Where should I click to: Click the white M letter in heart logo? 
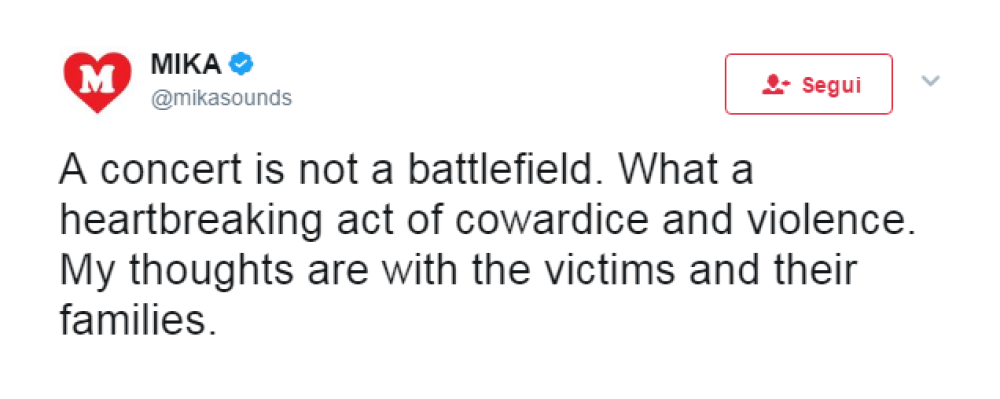(x=98, y=79)
